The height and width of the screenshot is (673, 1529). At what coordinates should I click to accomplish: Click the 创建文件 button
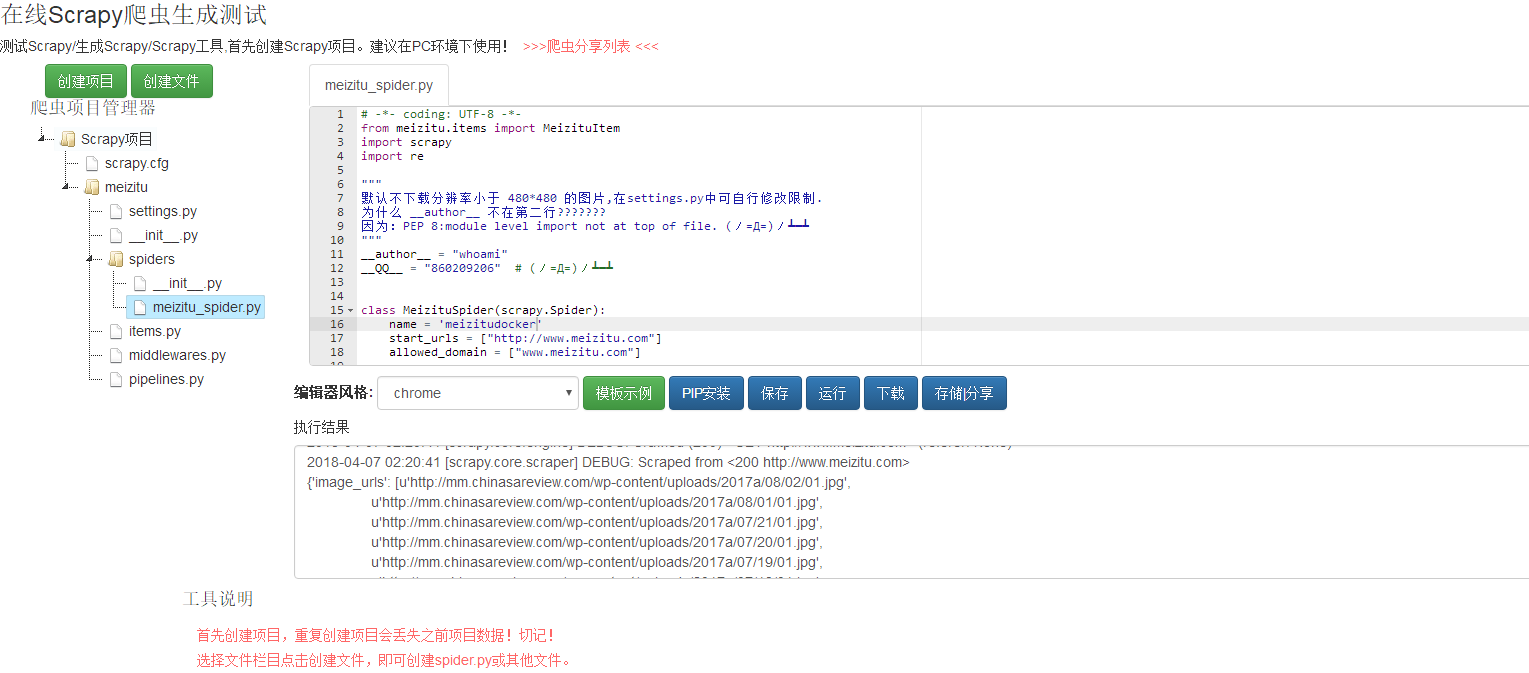coord(171,82)
